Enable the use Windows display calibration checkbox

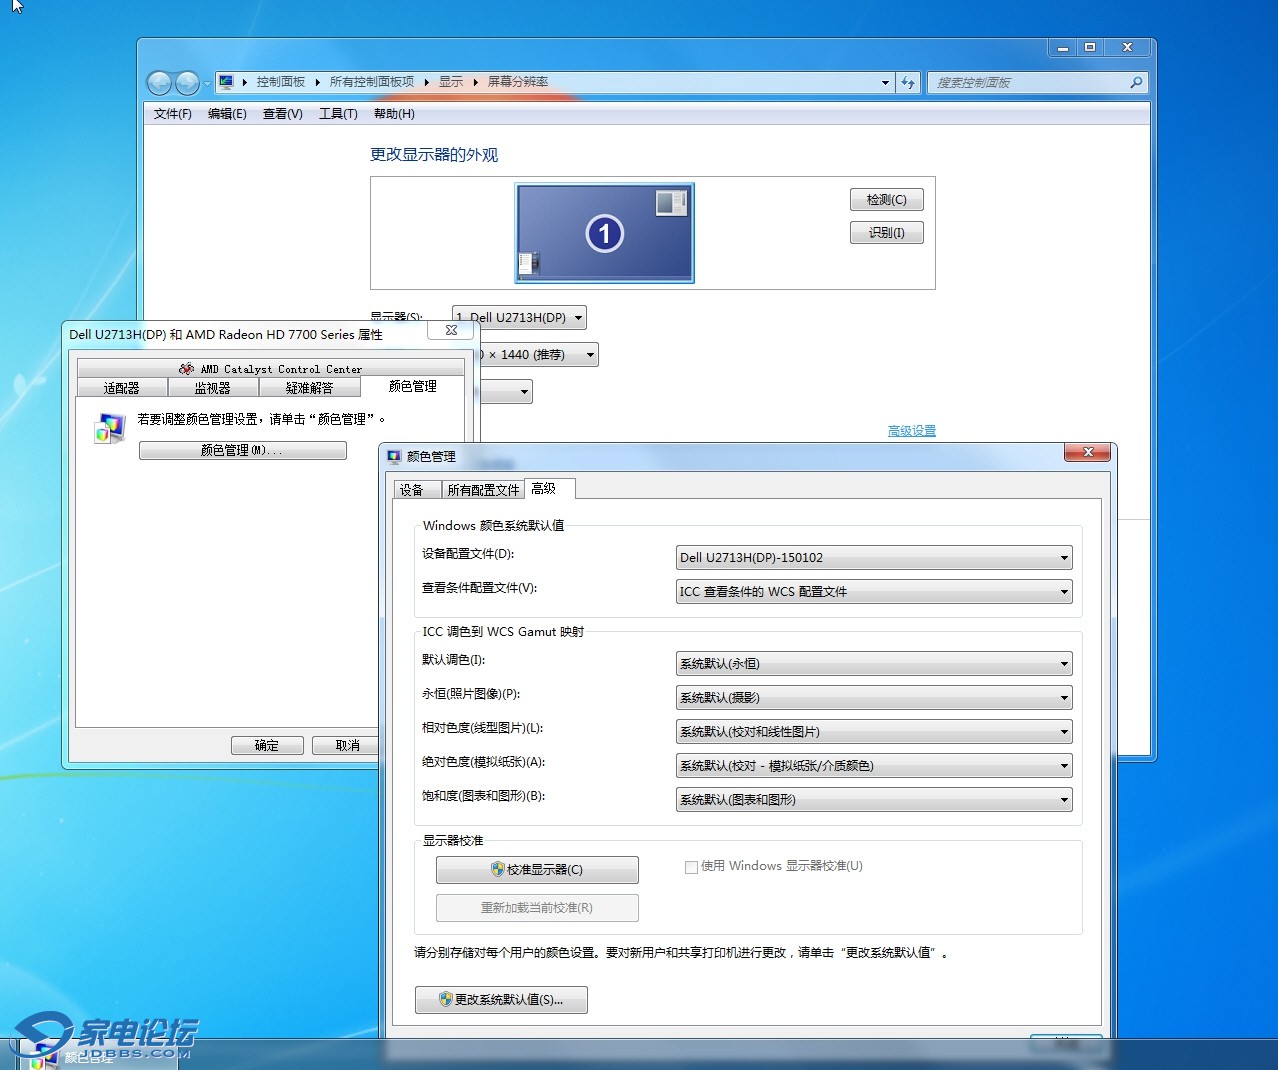(x=691, y=867)
